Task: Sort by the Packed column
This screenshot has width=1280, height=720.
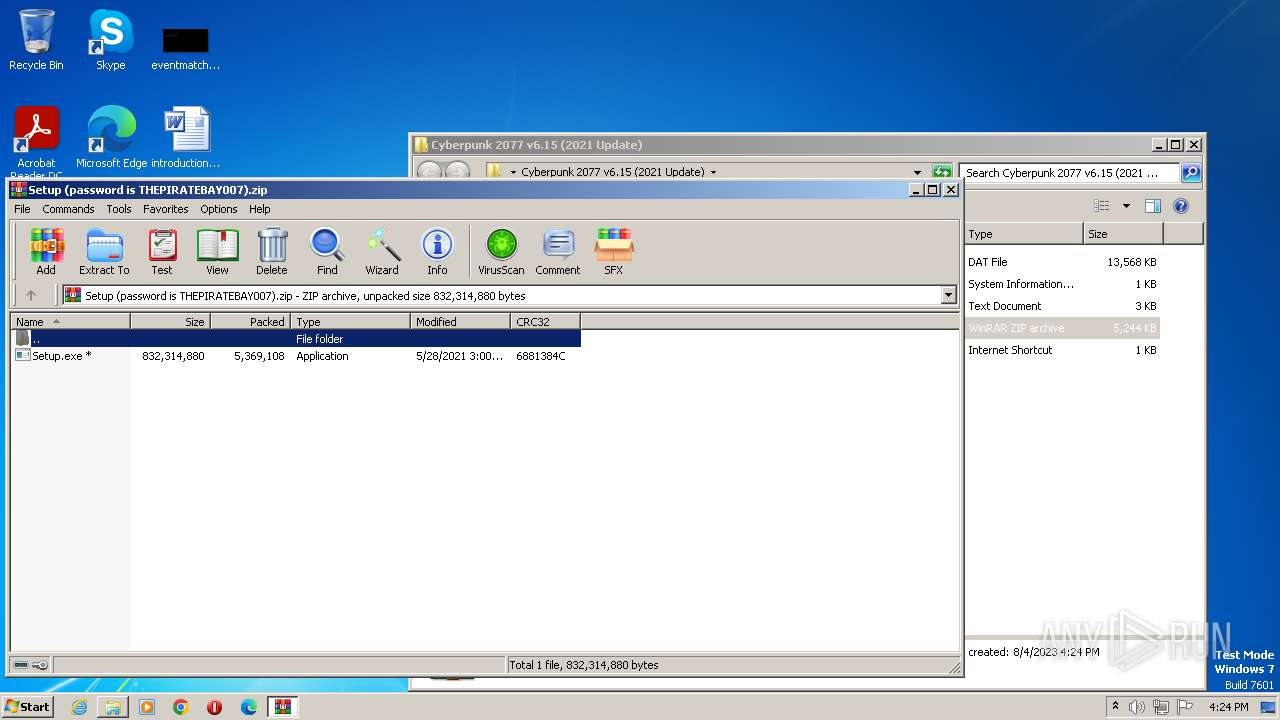Action: pyautogui.click(x=250, y=322)
